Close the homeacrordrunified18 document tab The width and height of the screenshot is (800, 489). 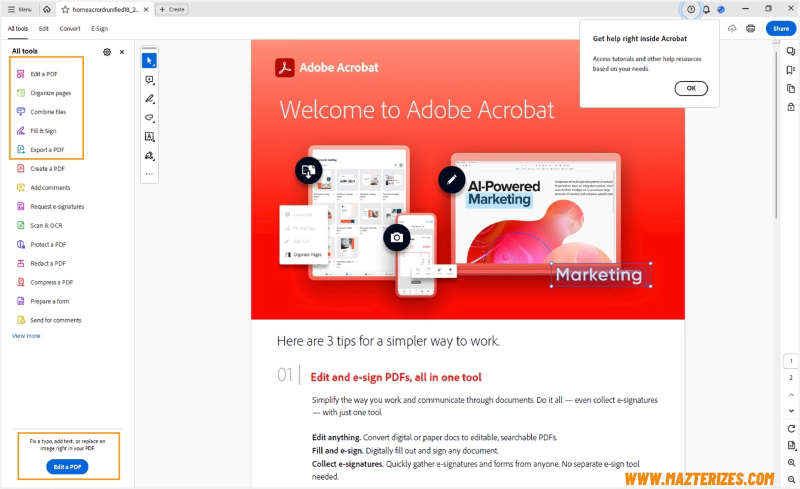[x=146, y=9]
